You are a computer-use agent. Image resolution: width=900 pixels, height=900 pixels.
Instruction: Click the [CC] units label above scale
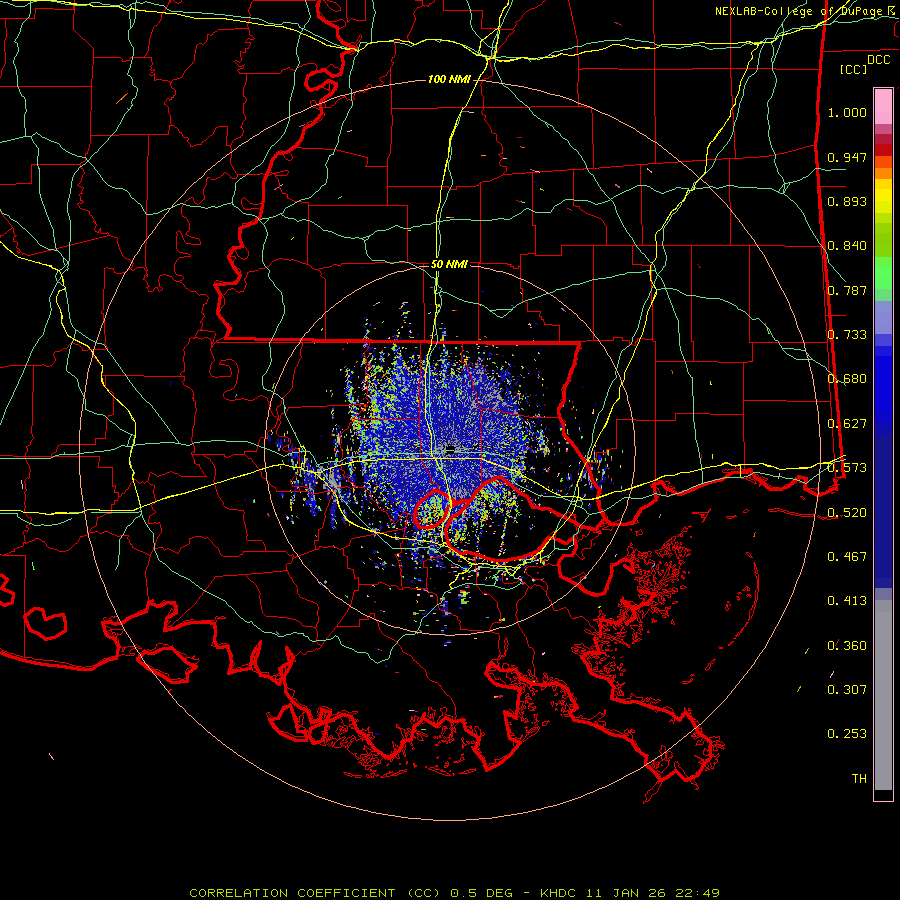click(854, 69)
